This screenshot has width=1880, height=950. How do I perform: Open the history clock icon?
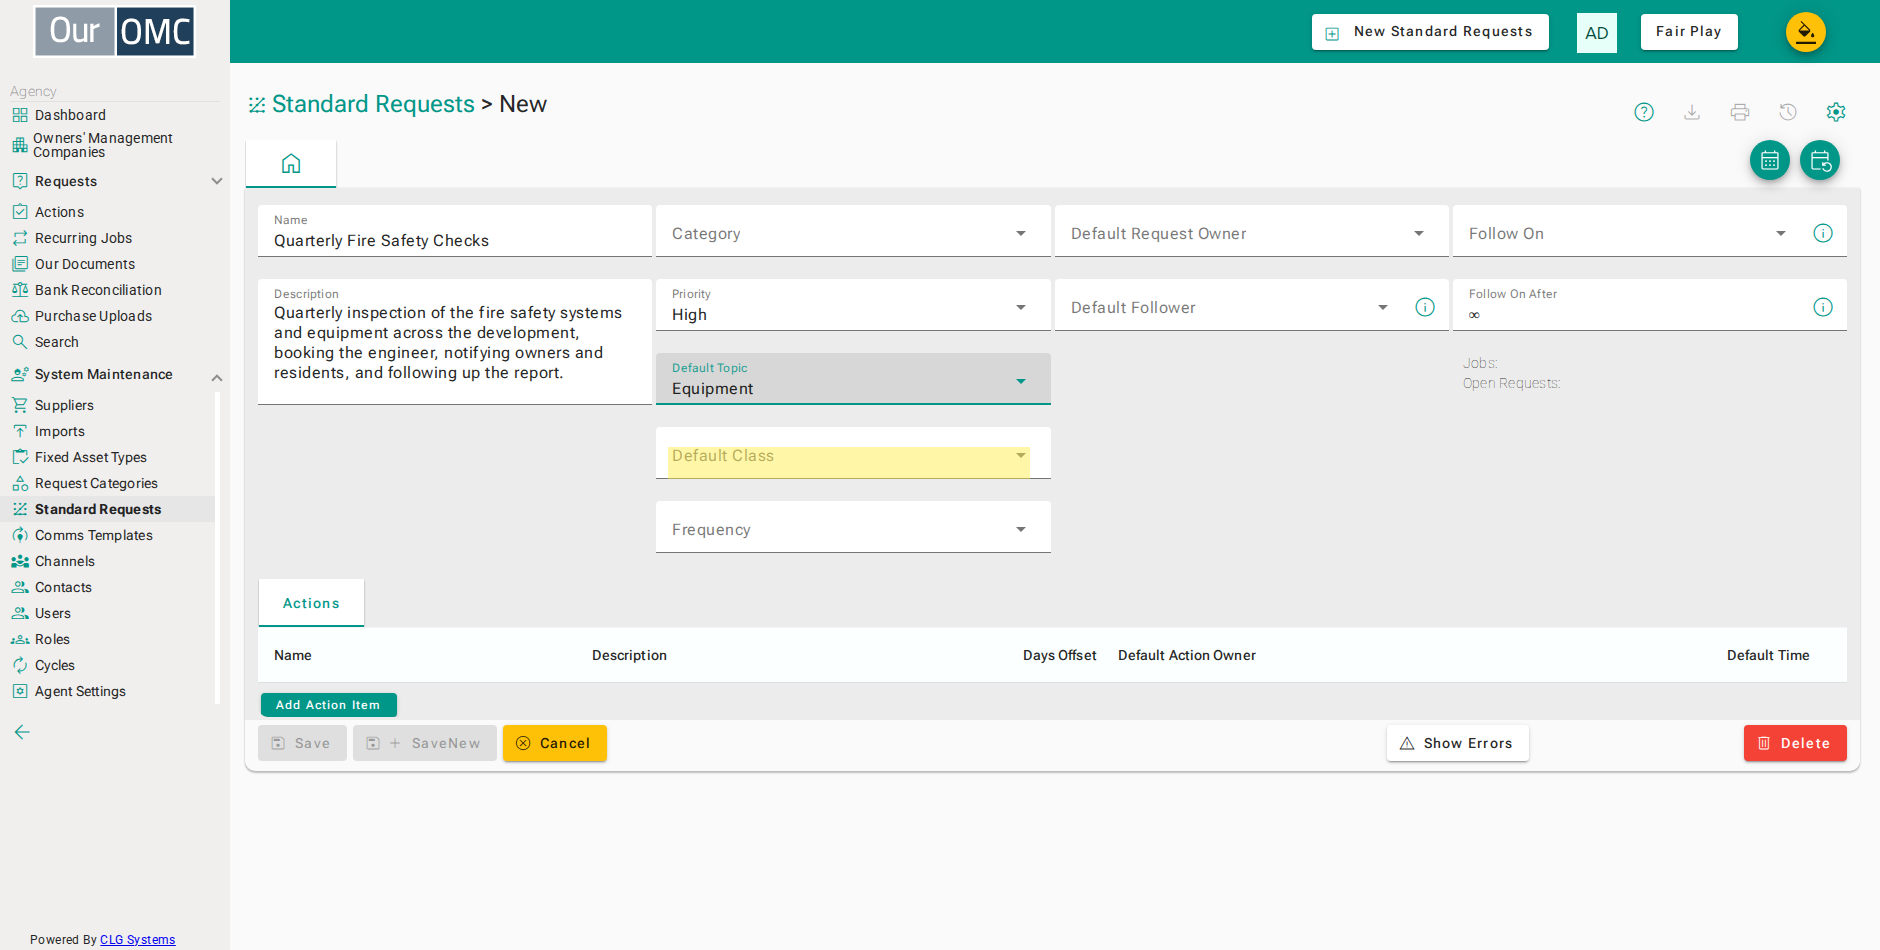1788,112
